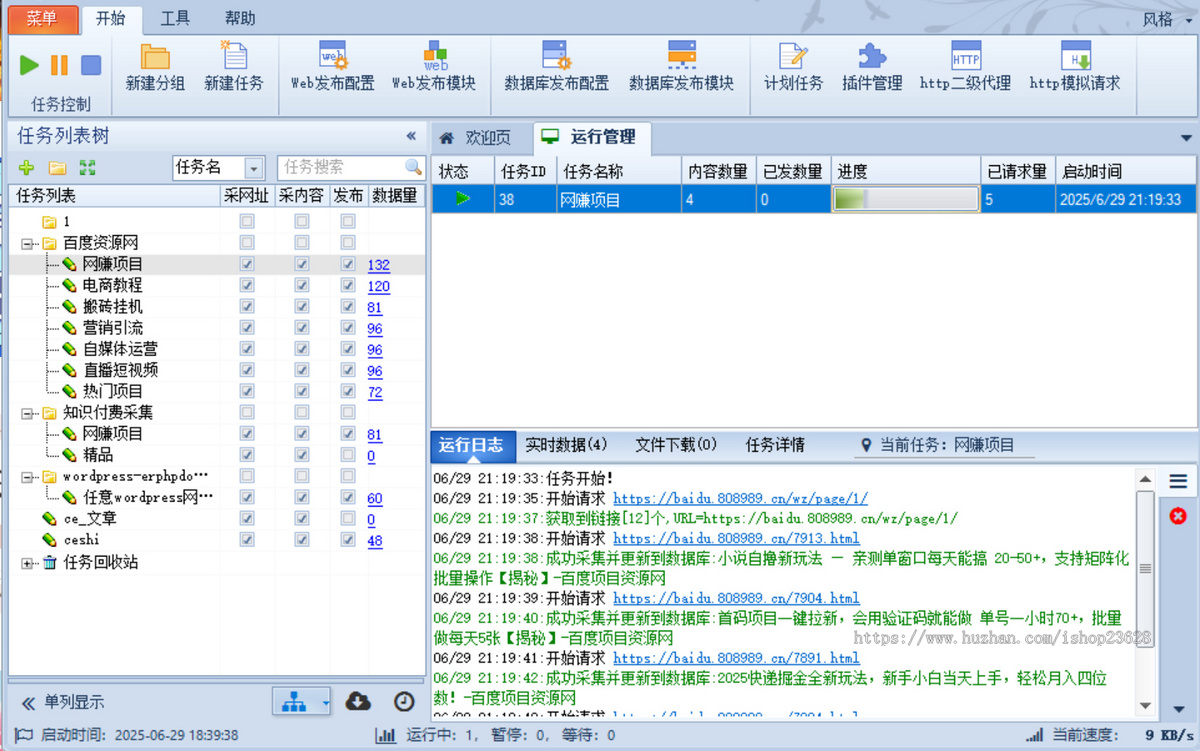Viewport: 1200px width, 751px height.
Task: Pause task with orange pause button
Action: (60, 65)
